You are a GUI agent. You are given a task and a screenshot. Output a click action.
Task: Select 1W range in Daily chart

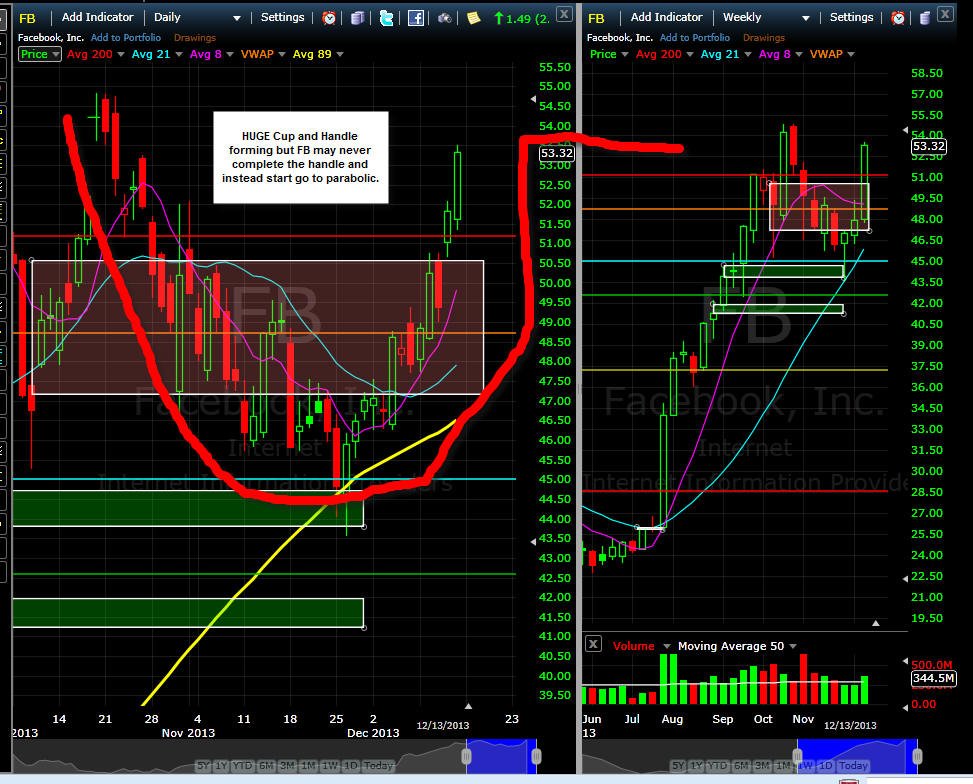[x=330, y=765]
